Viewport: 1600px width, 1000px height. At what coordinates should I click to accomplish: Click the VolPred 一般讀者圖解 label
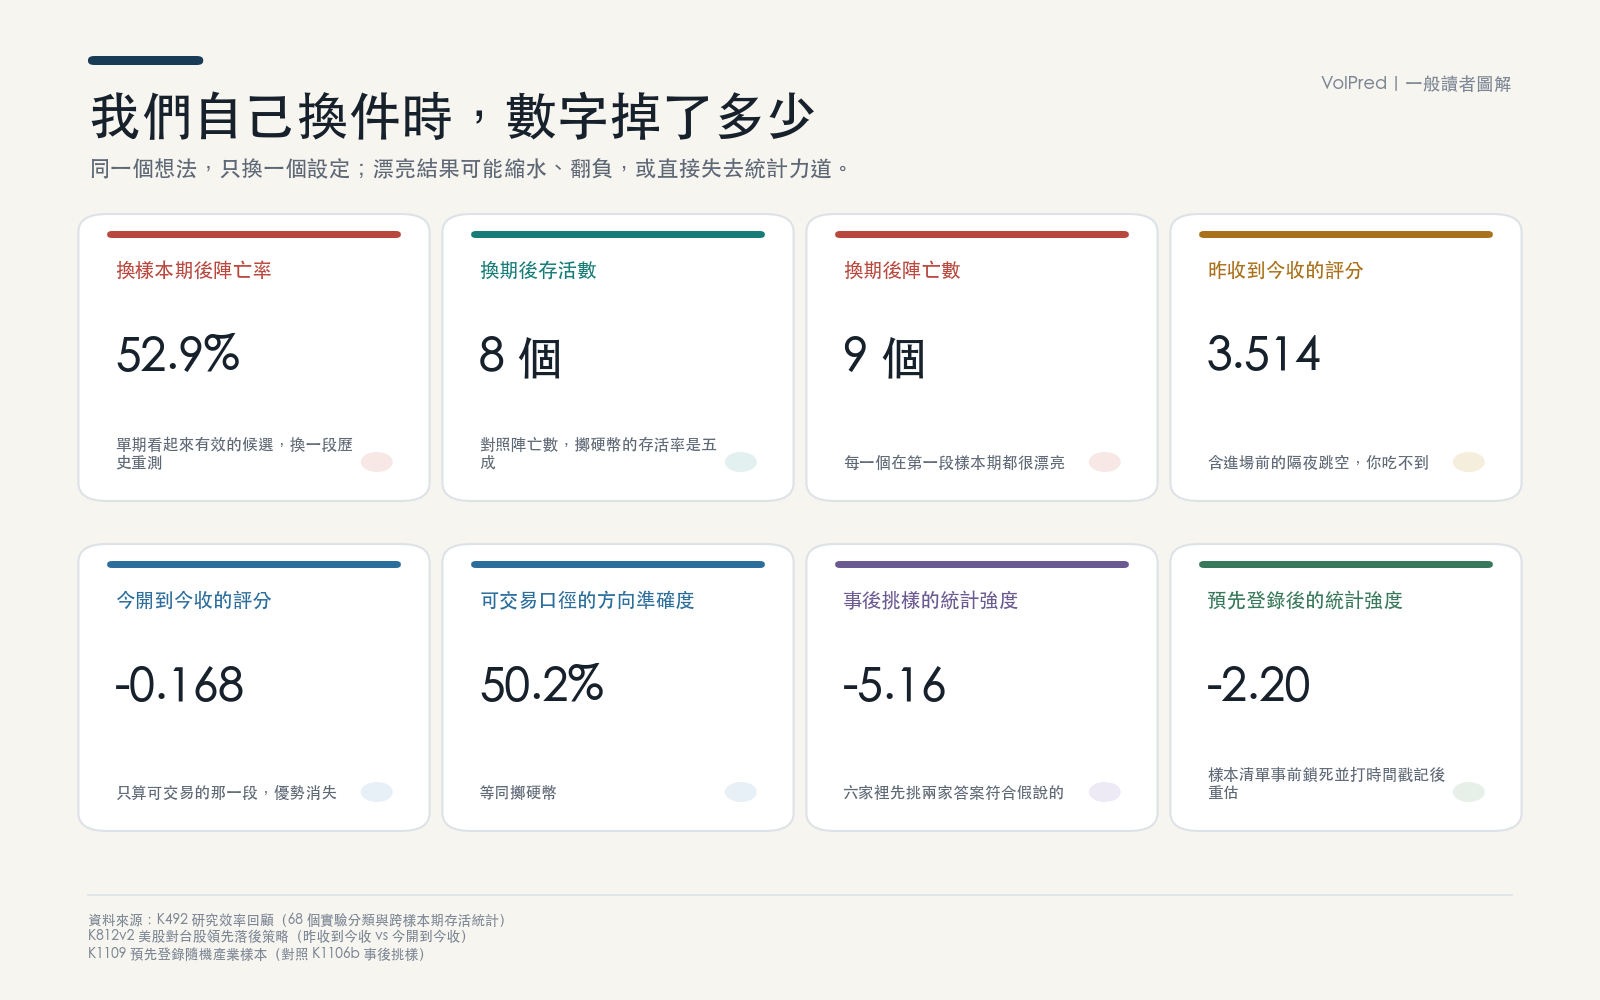[1416, 83]
